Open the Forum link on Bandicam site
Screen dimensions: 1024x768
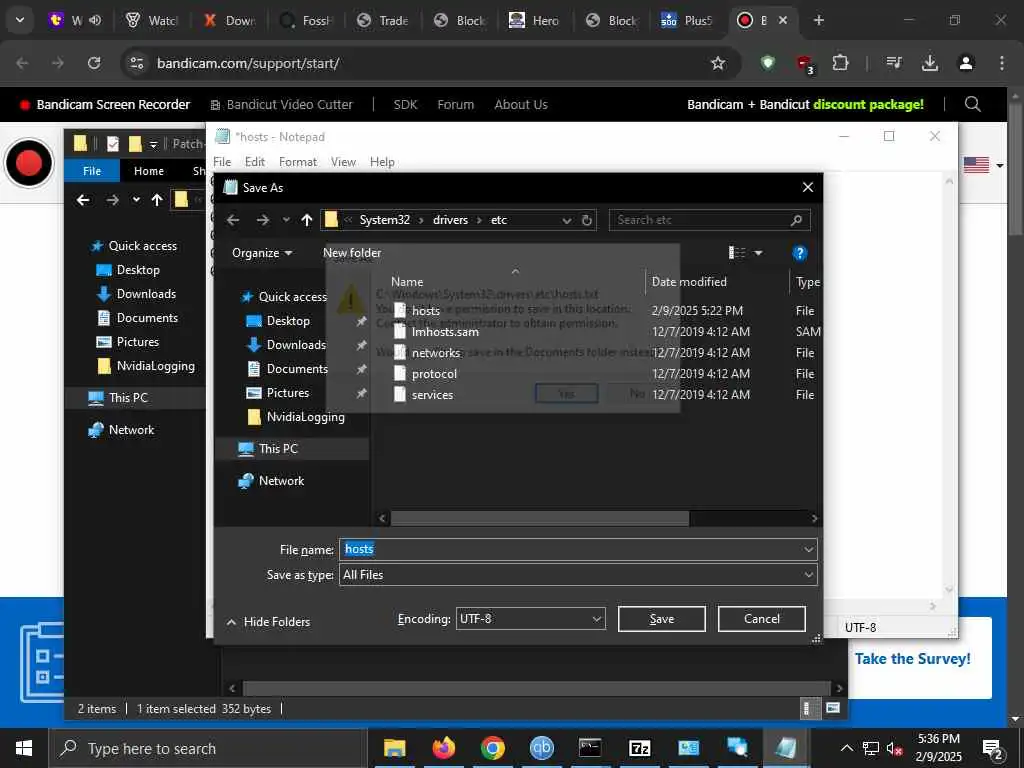click(455, 104)
